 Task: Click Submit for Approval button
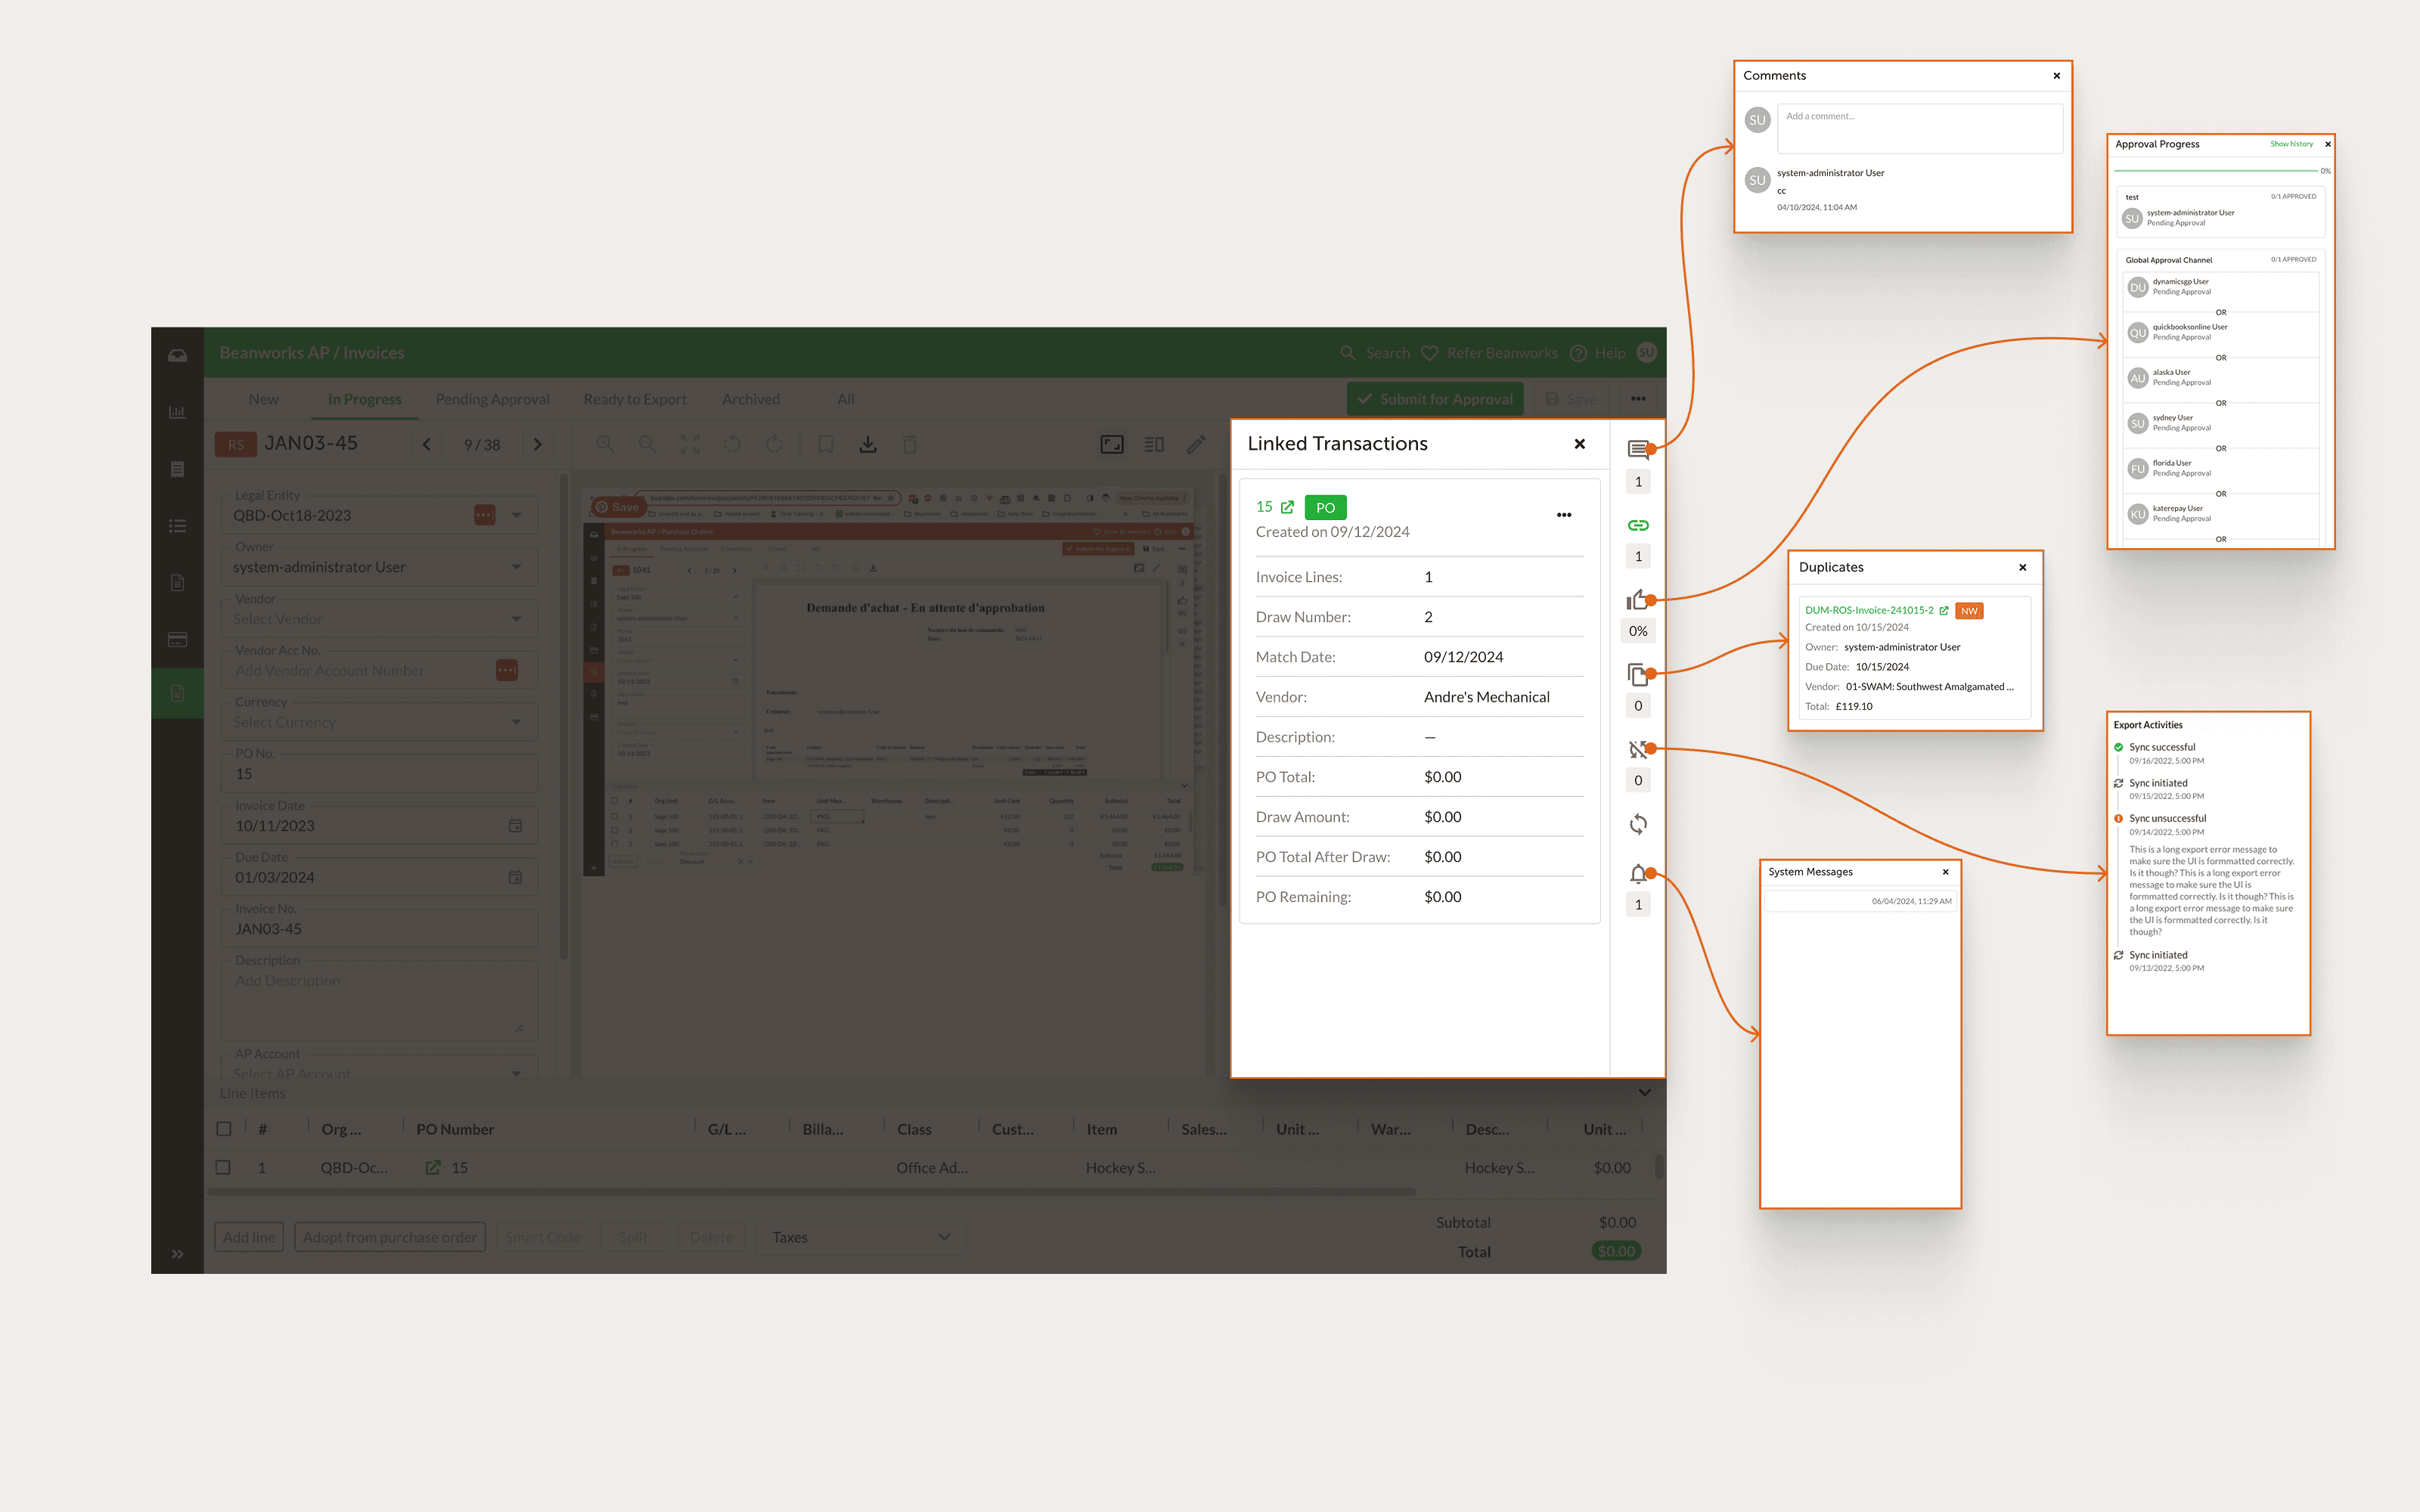[x=1435, y=399]
